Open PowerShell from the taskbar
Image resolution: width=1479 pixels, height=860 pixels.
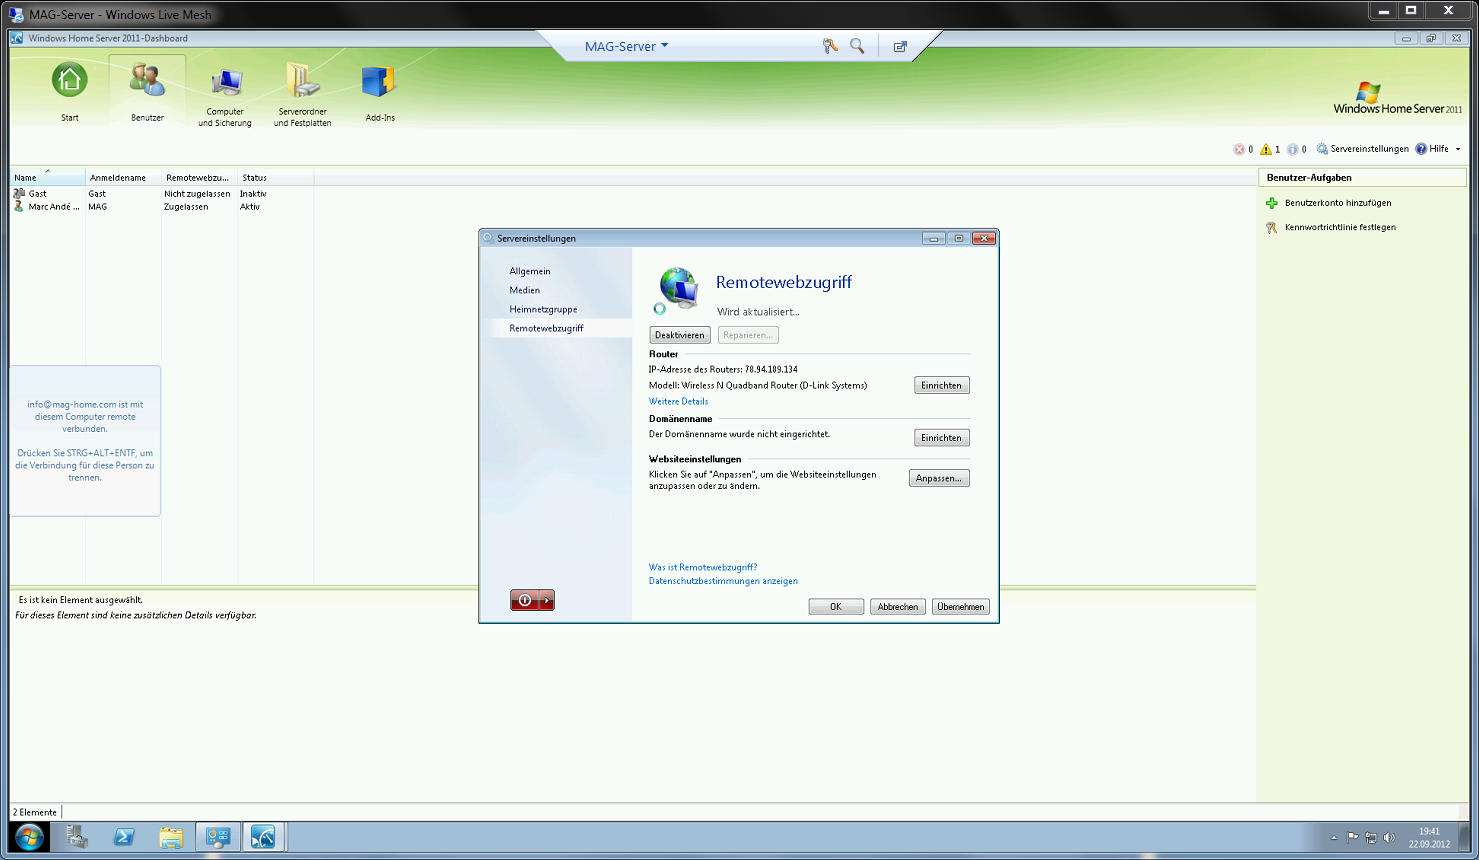pyautogui.click(x=124, y=837)
